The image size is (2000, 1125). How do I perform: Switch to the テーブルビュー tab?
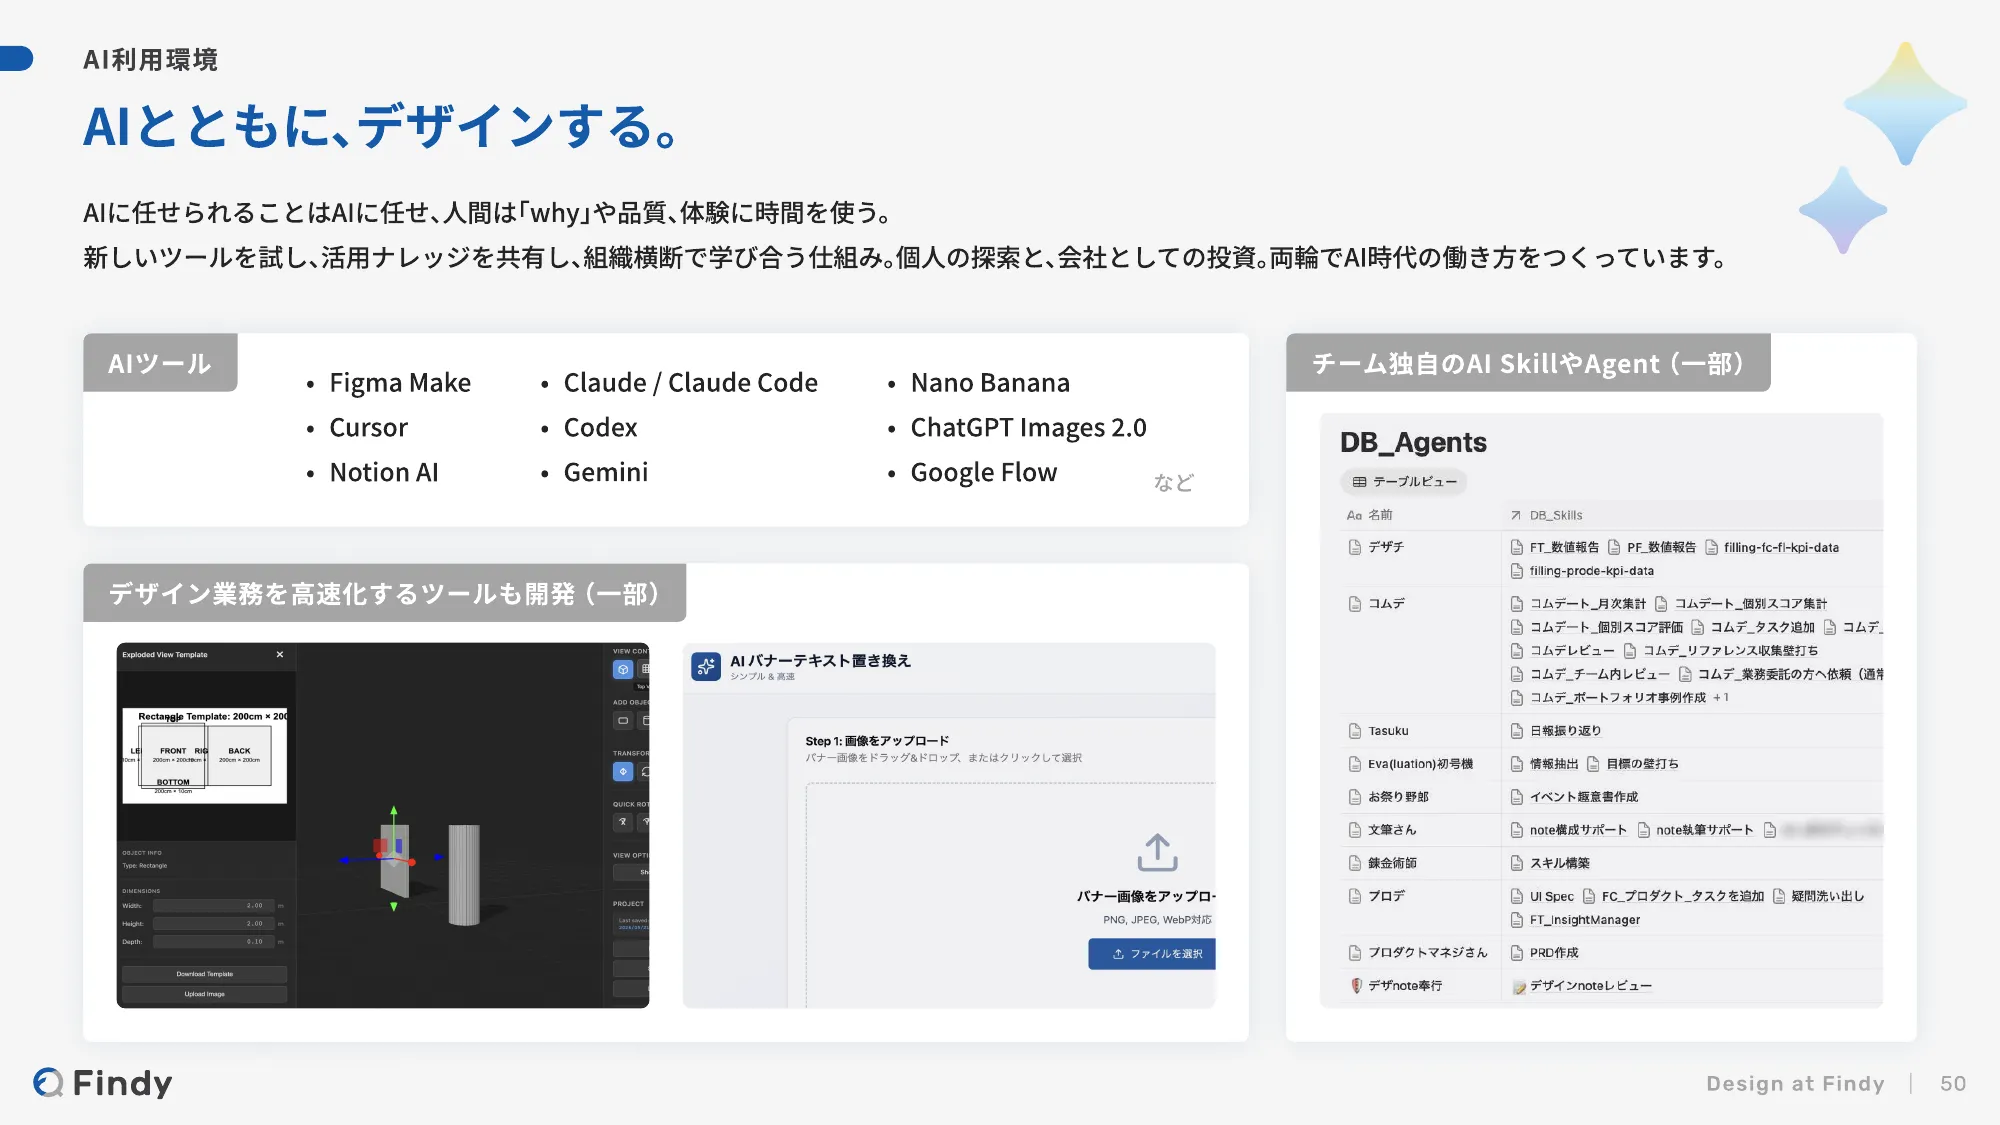pos(1404,482)
